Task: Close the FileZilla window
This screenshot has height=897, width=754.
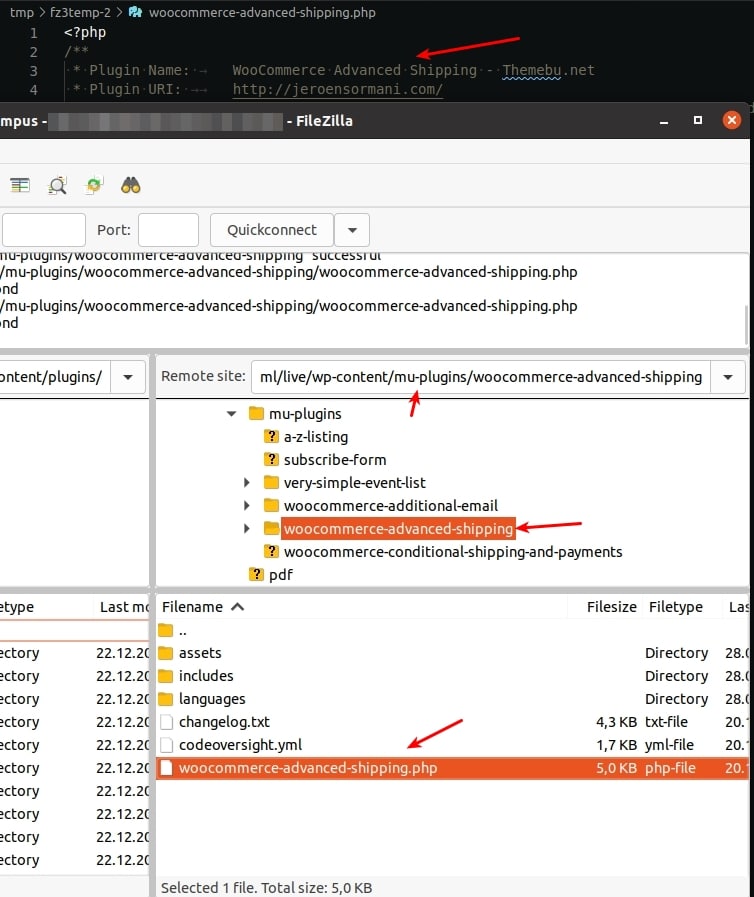Action: click(x=732, y=120)
